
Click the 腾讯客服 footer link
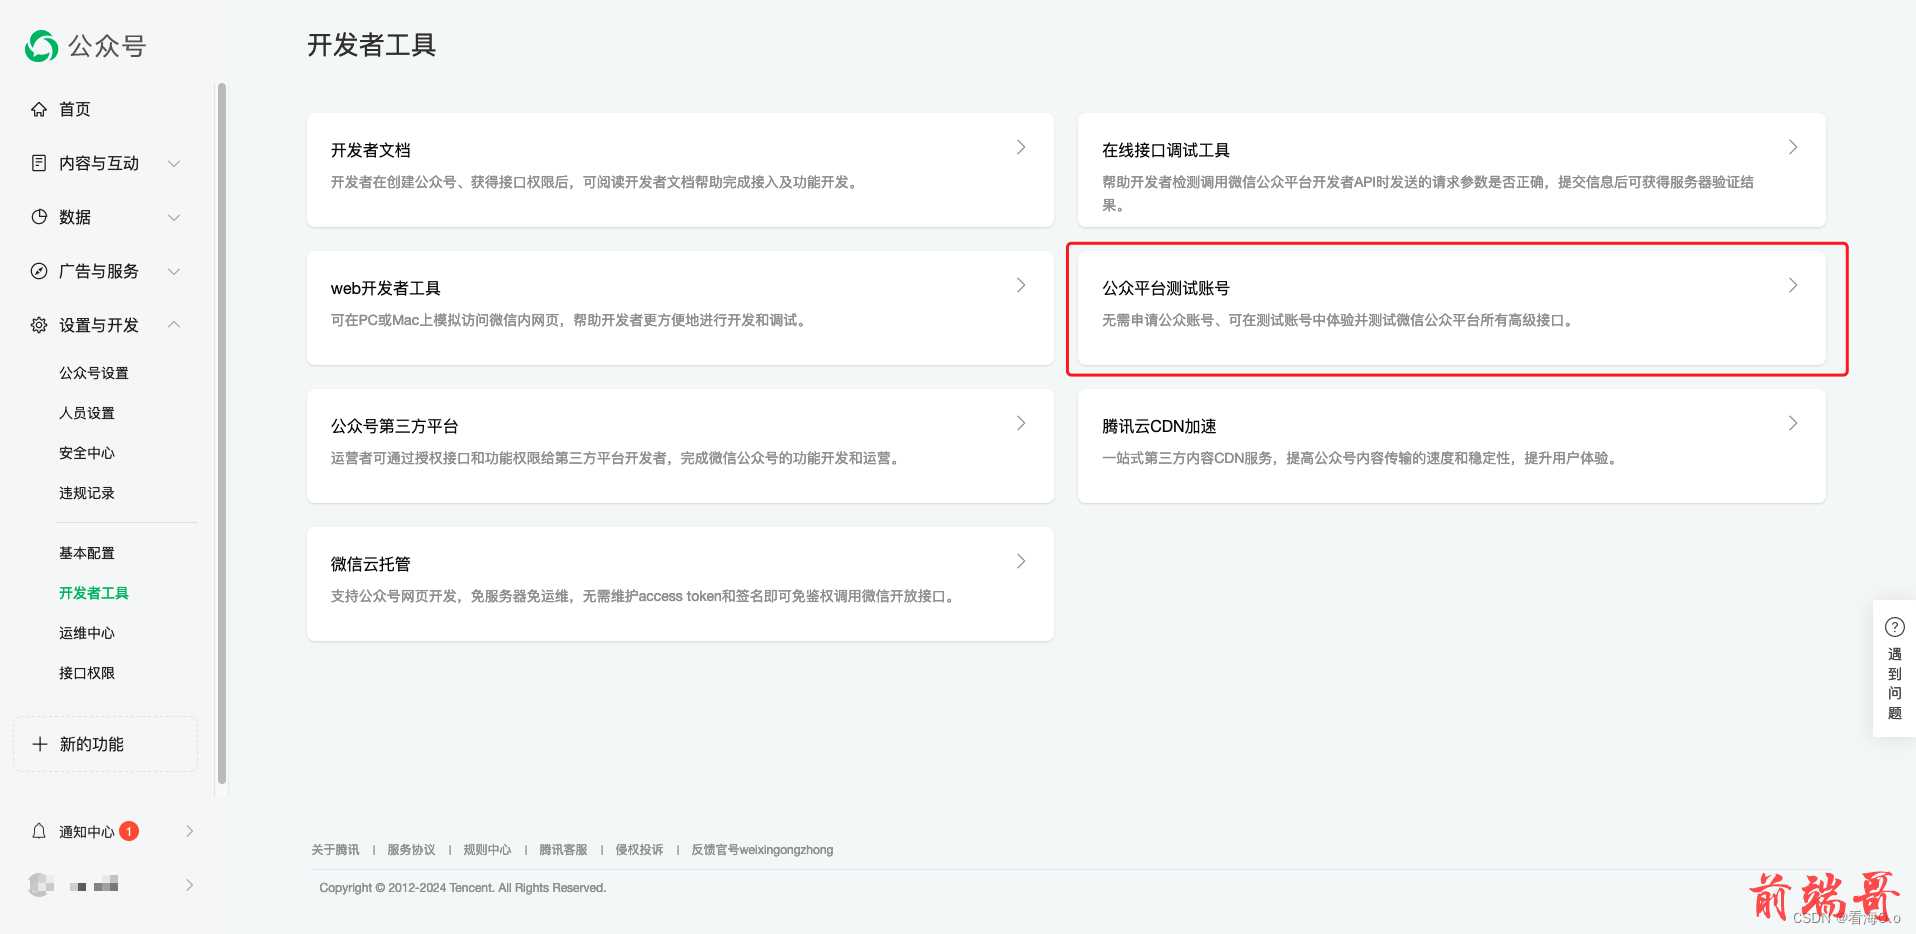pos(563,850)
